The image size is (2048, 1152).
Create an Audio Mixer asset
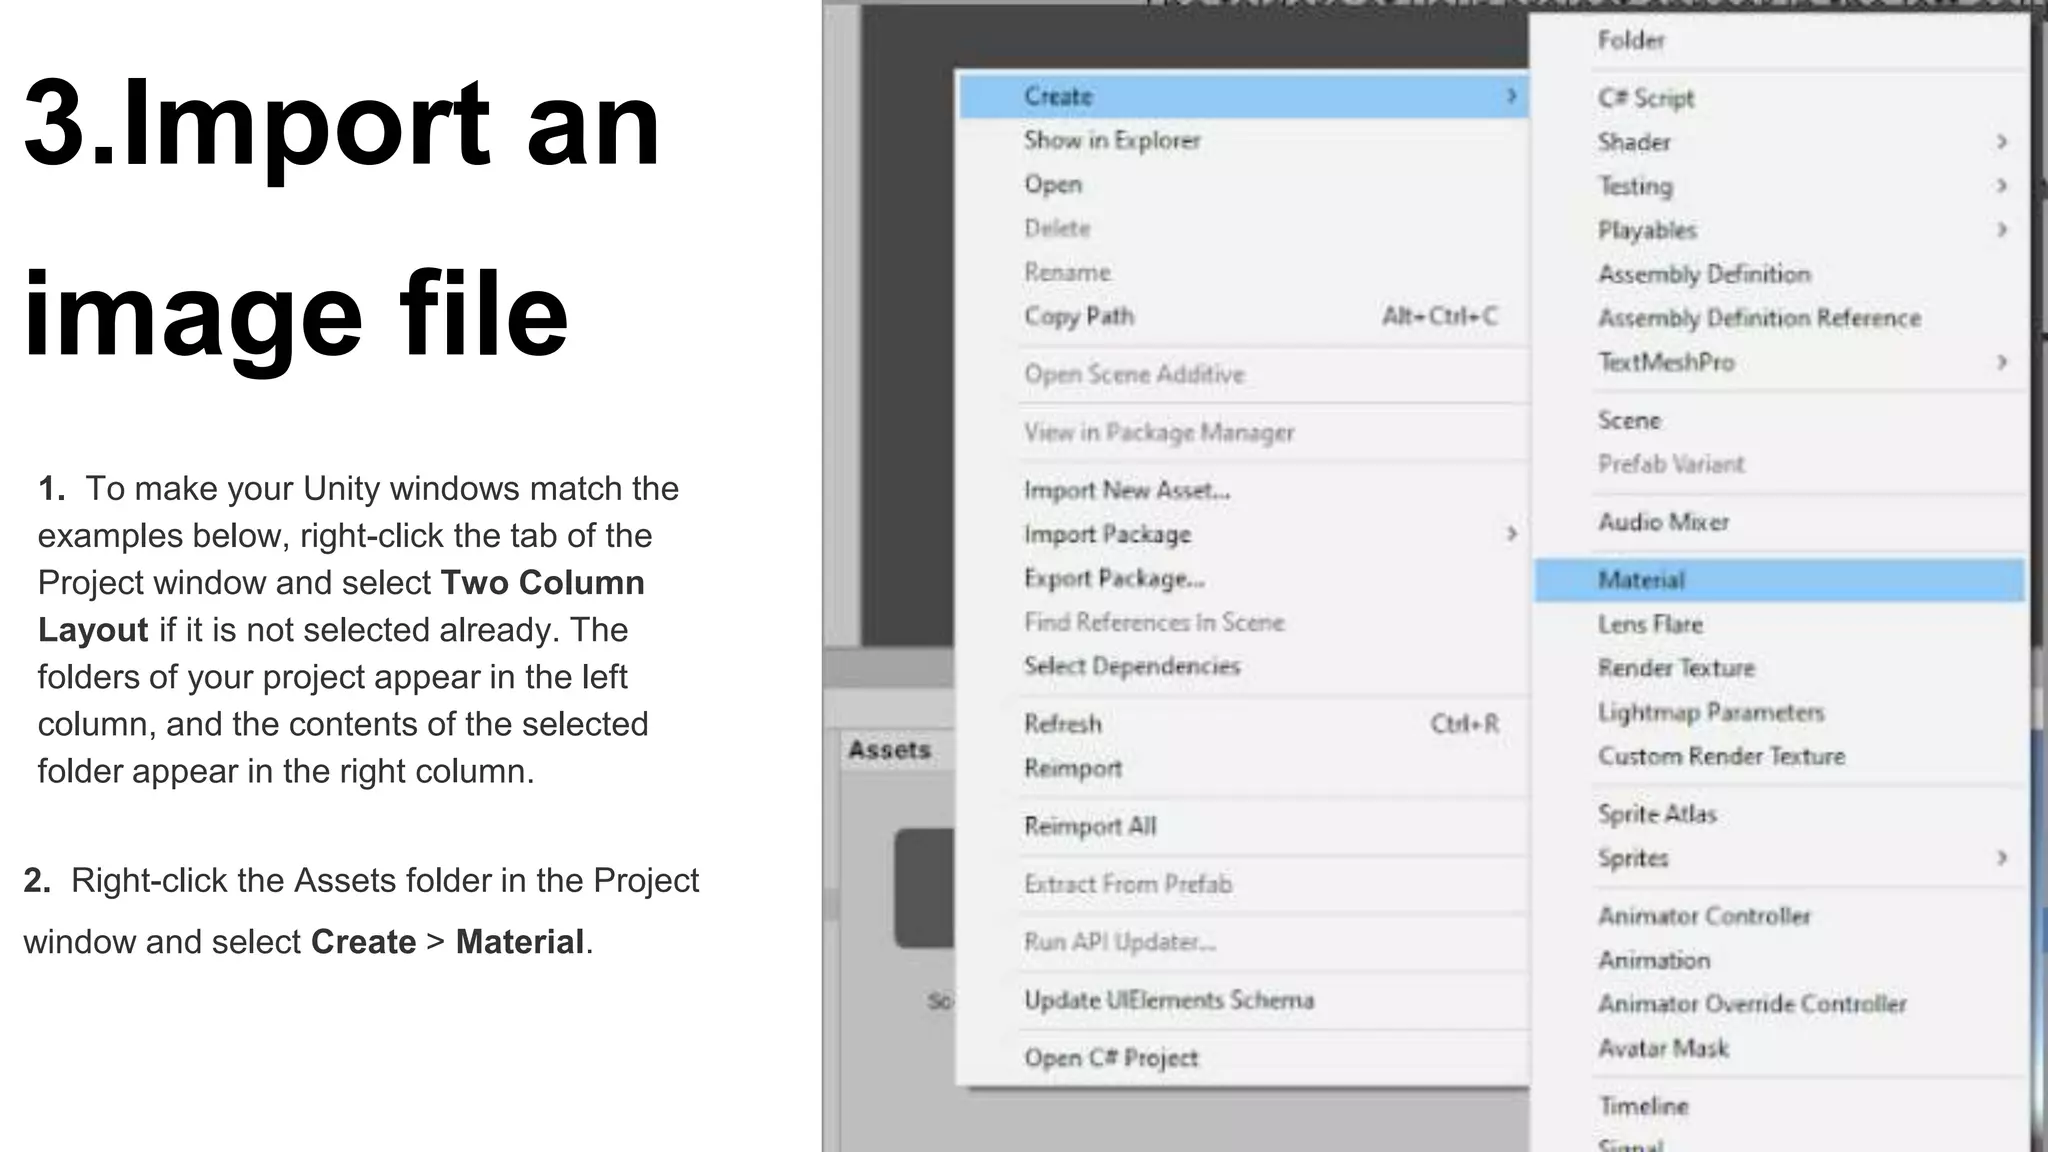1780,522
